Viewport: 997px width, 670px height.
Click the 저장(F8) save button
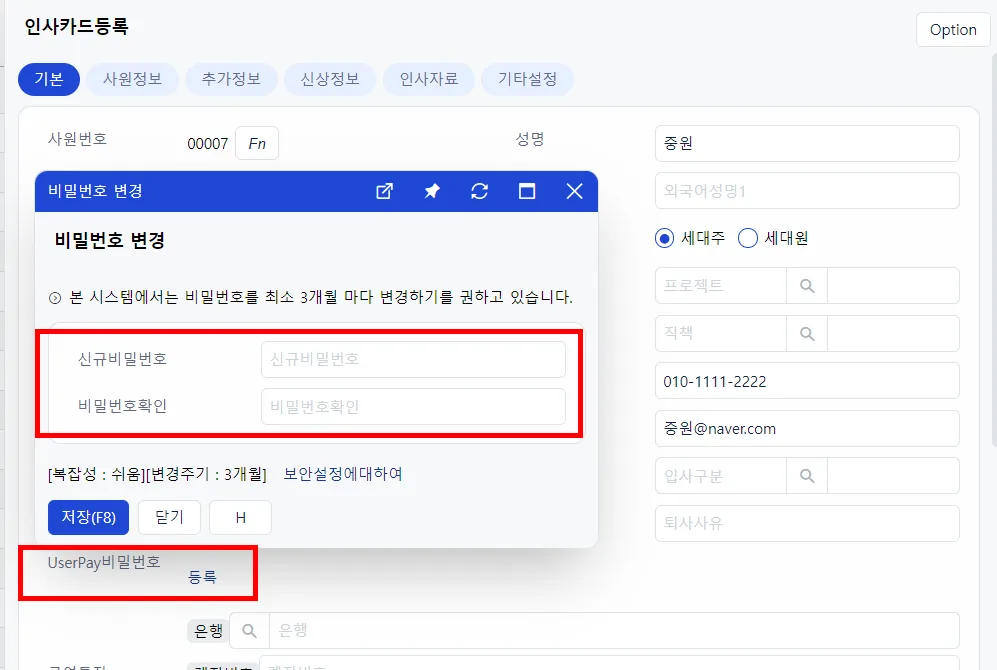tap(88, 517)
